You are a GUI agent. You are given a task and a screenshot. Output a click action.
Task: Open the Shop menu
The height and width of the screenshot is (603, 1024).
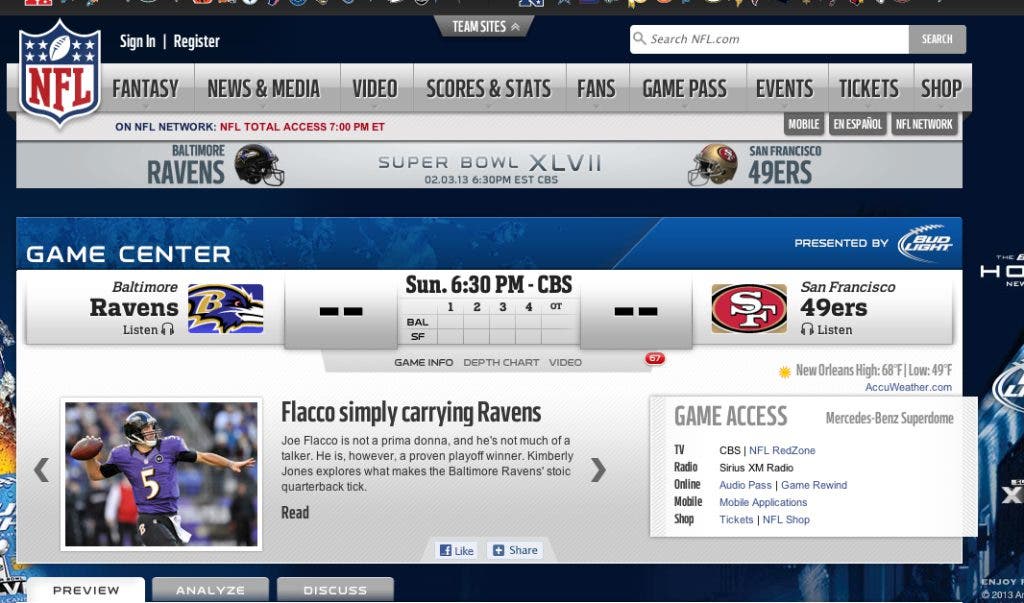pos(941,88)
